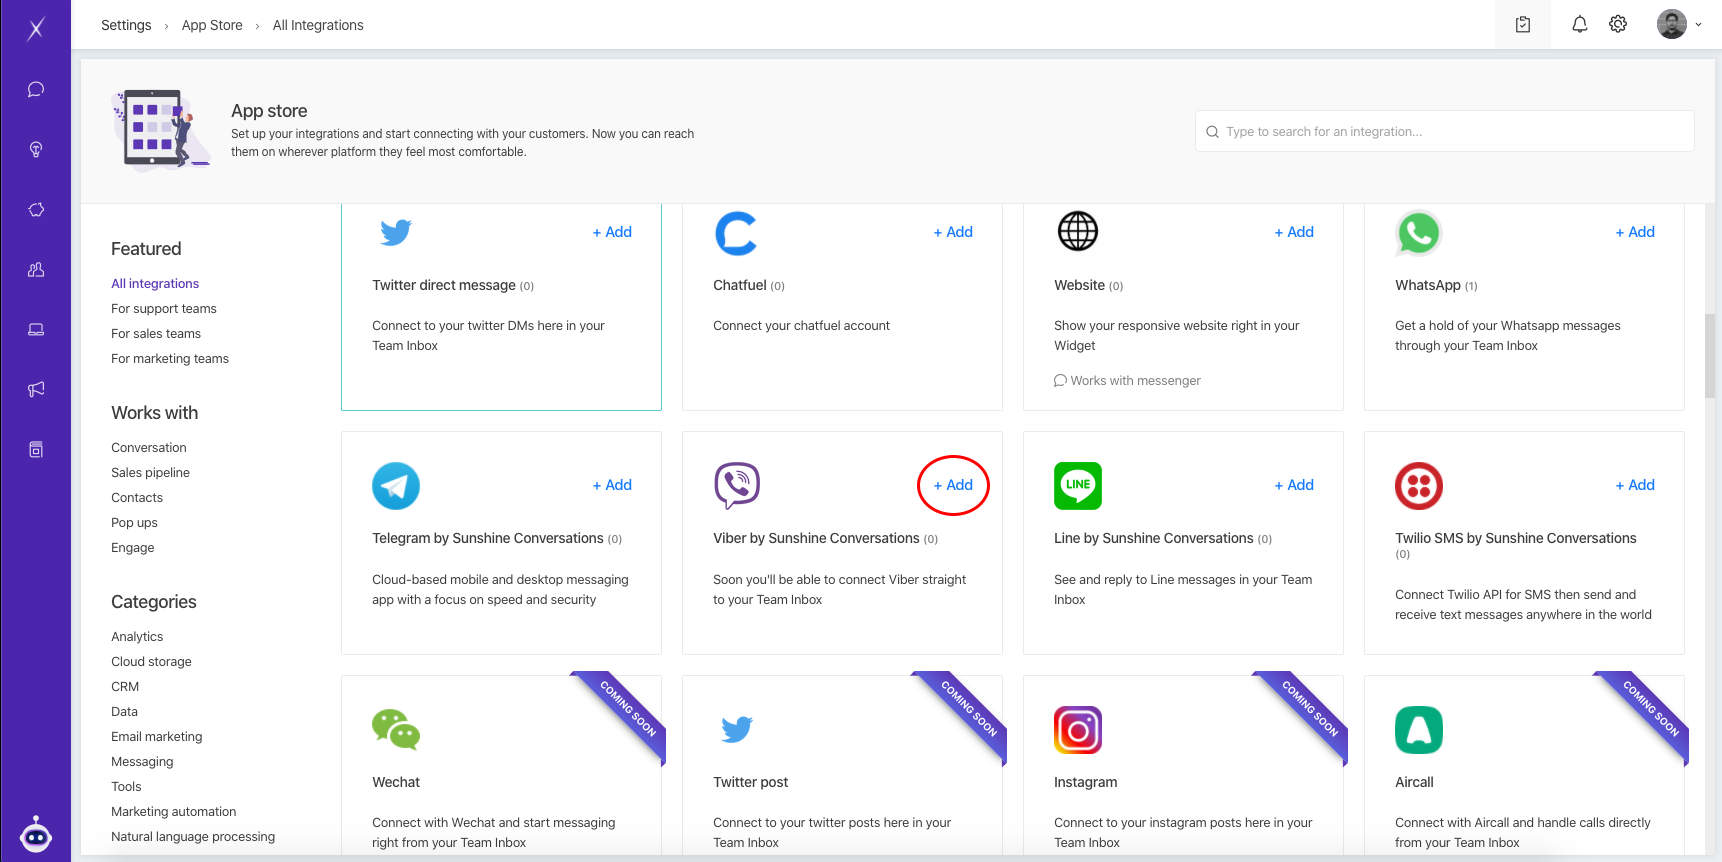Select 'Sales pipeline' under Works with
Image resolution: width=1722 pixels, height=862 pixels.
[x=150, y=473]
